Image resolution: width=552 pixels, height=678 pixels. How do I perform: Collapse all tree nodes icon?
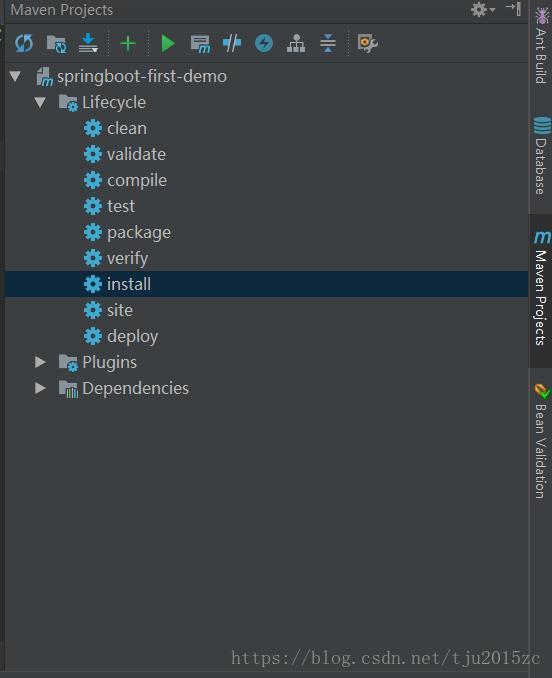click(x=328, y=43)
